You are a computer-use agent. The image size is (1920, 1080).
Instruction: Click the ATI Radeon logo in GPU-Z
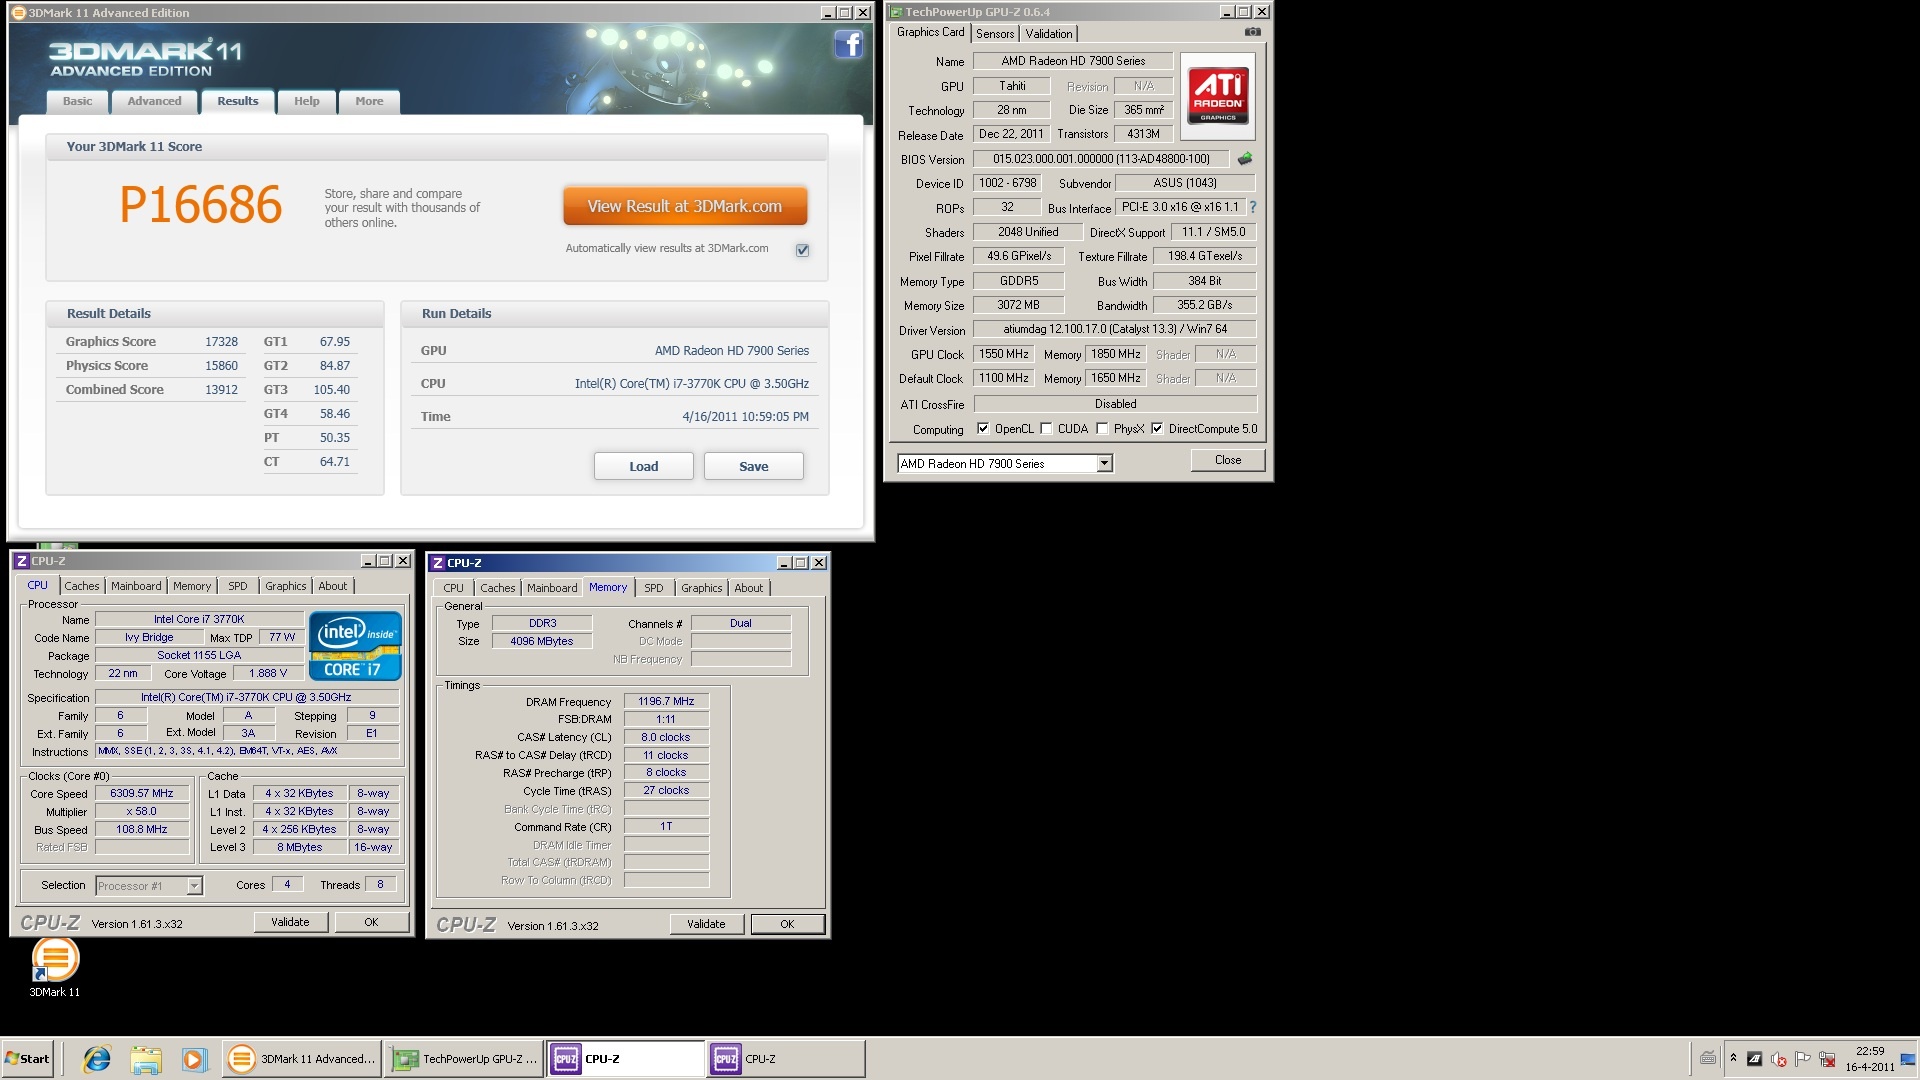pyautogui.click(x=1218, y=96)
